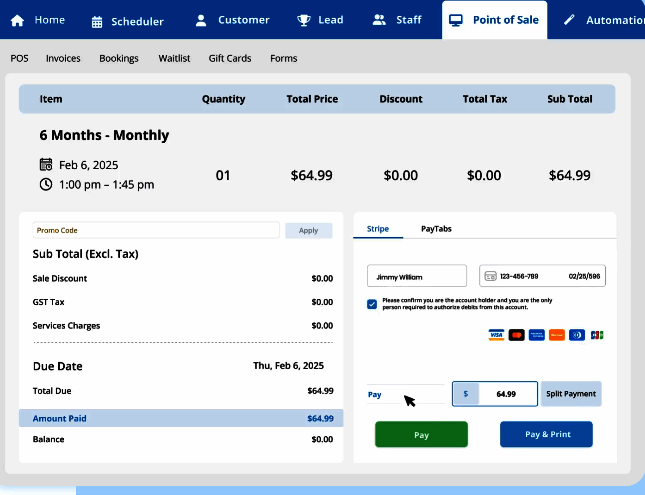The height and width of the screenshot is (495, 645).
Task: Click the Pay & Print button
Action: coord(546,435)
